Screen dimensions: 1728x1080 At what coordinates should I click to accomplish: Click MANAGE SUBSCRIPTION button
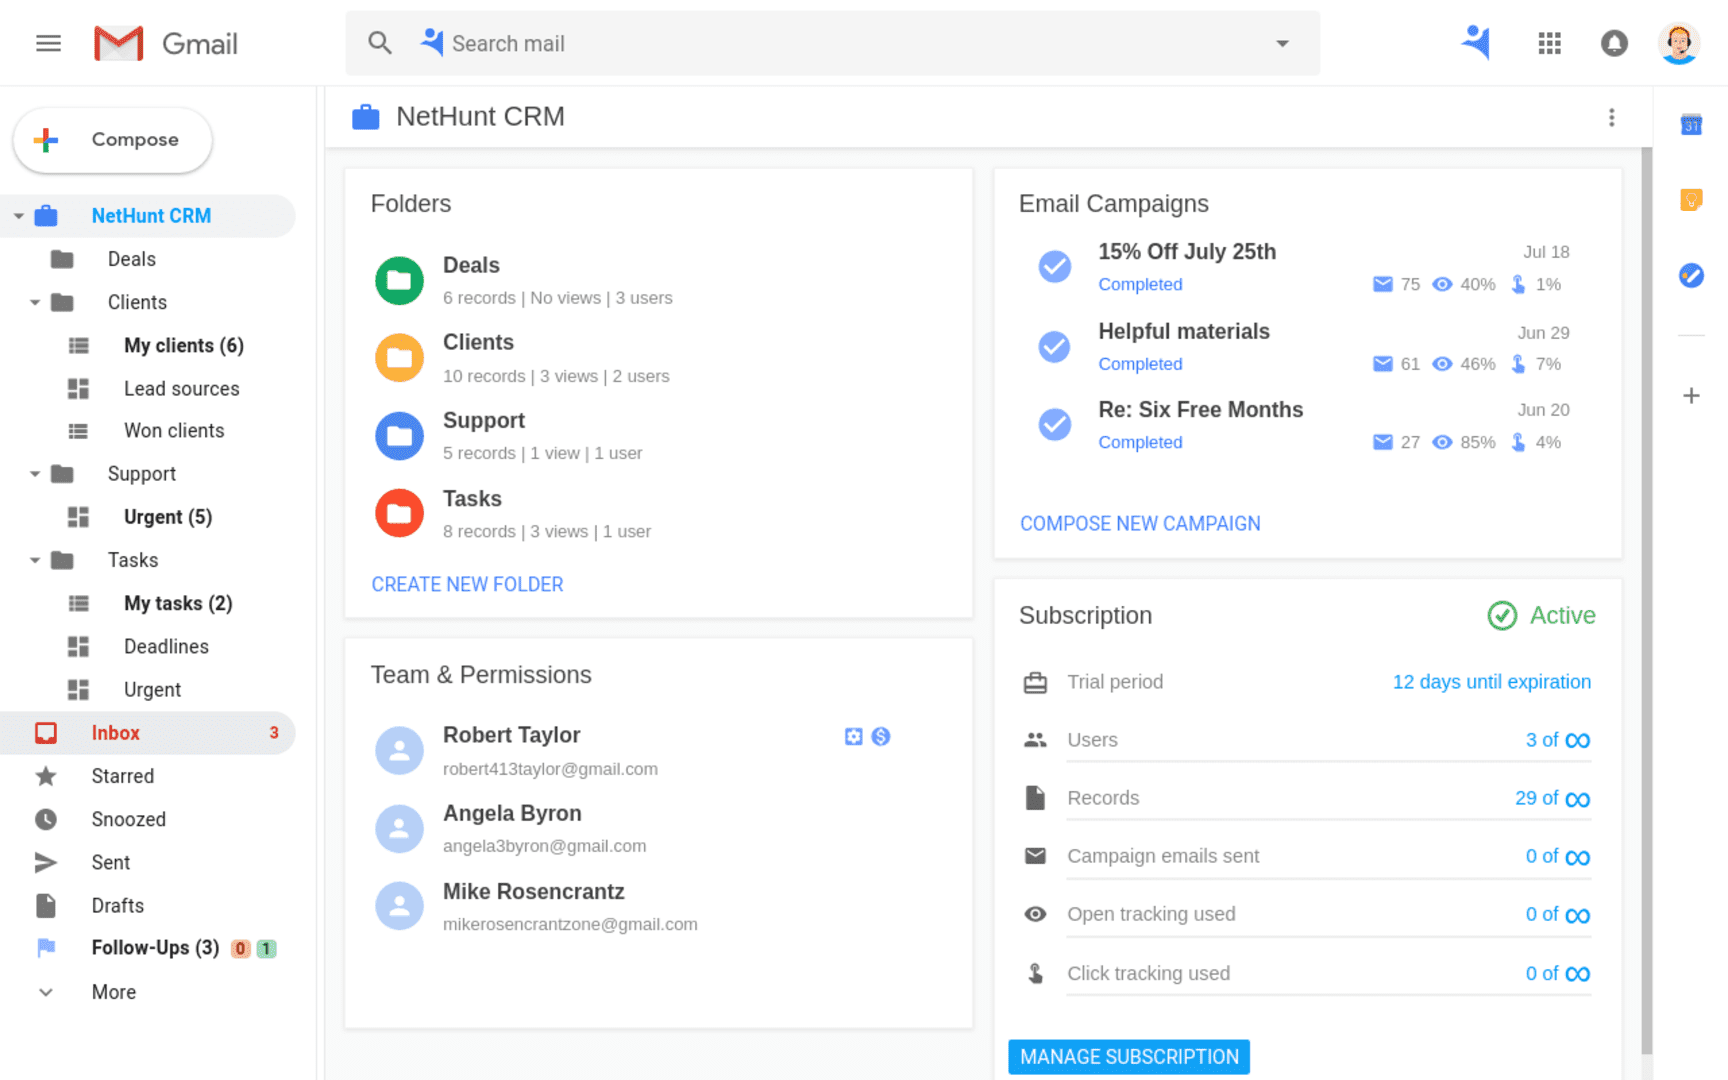(x=1129, y=1057)
